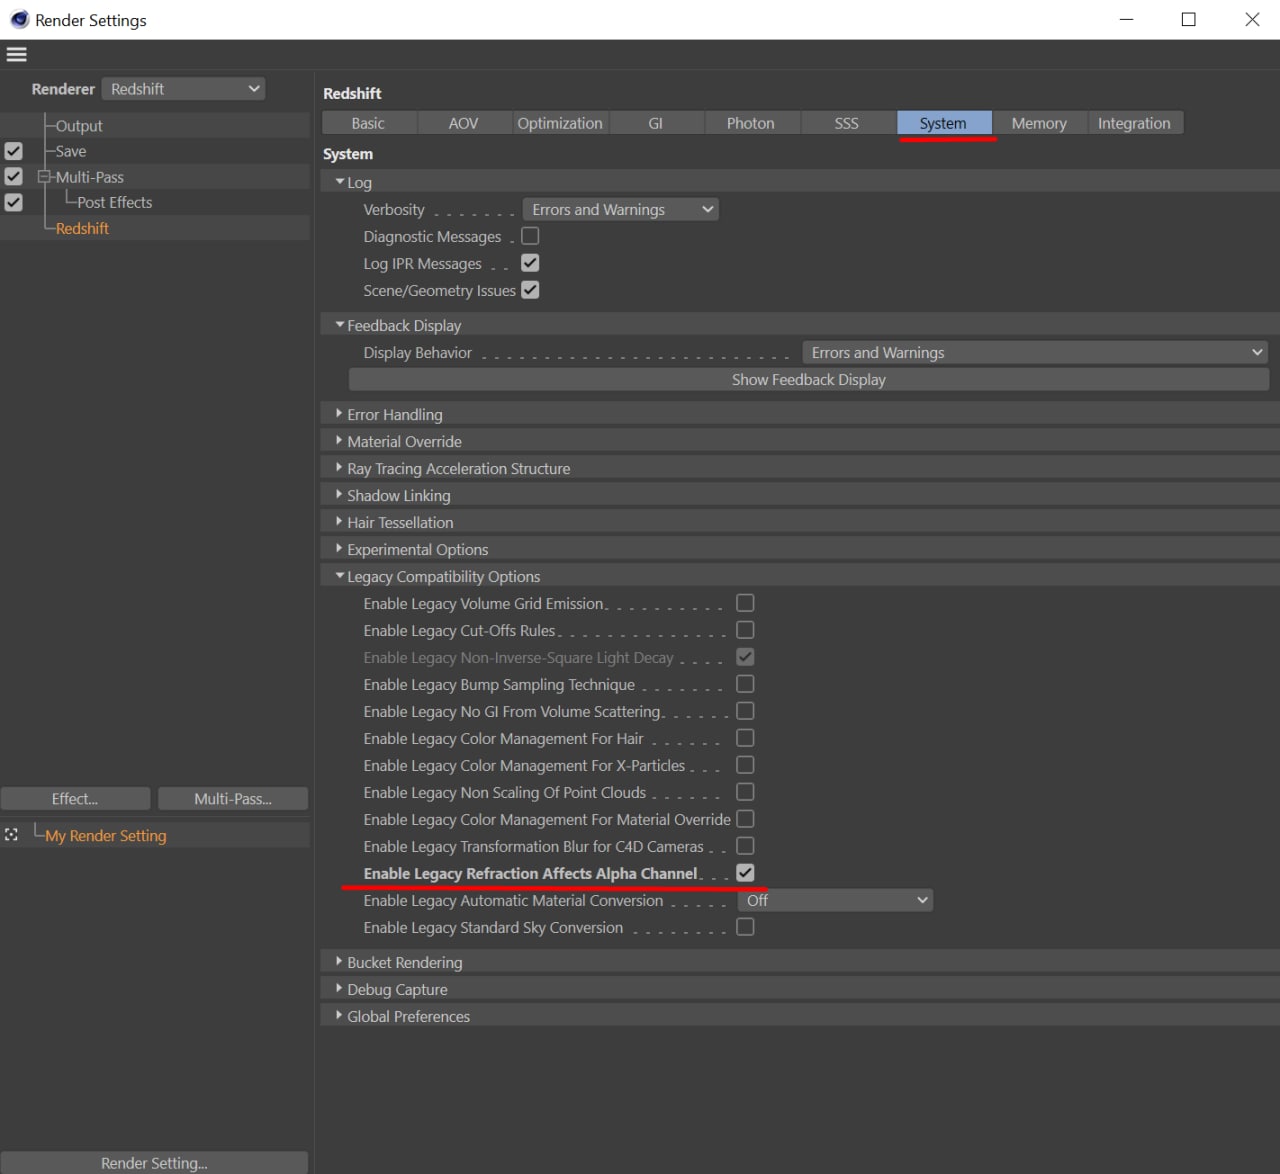This screenshot has width=1280, height=1174.
Task: Disable Log IPR Messages checkbox
Action: tap(530, 263)
